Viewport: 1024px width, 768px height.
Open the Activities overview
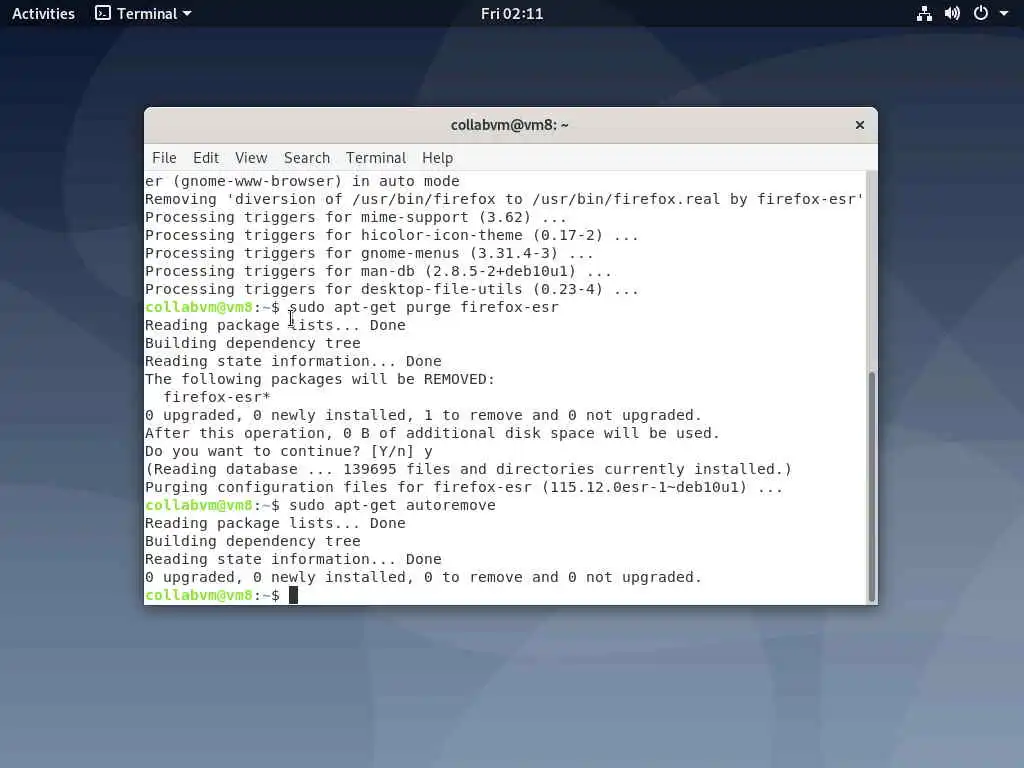point(43,13)
